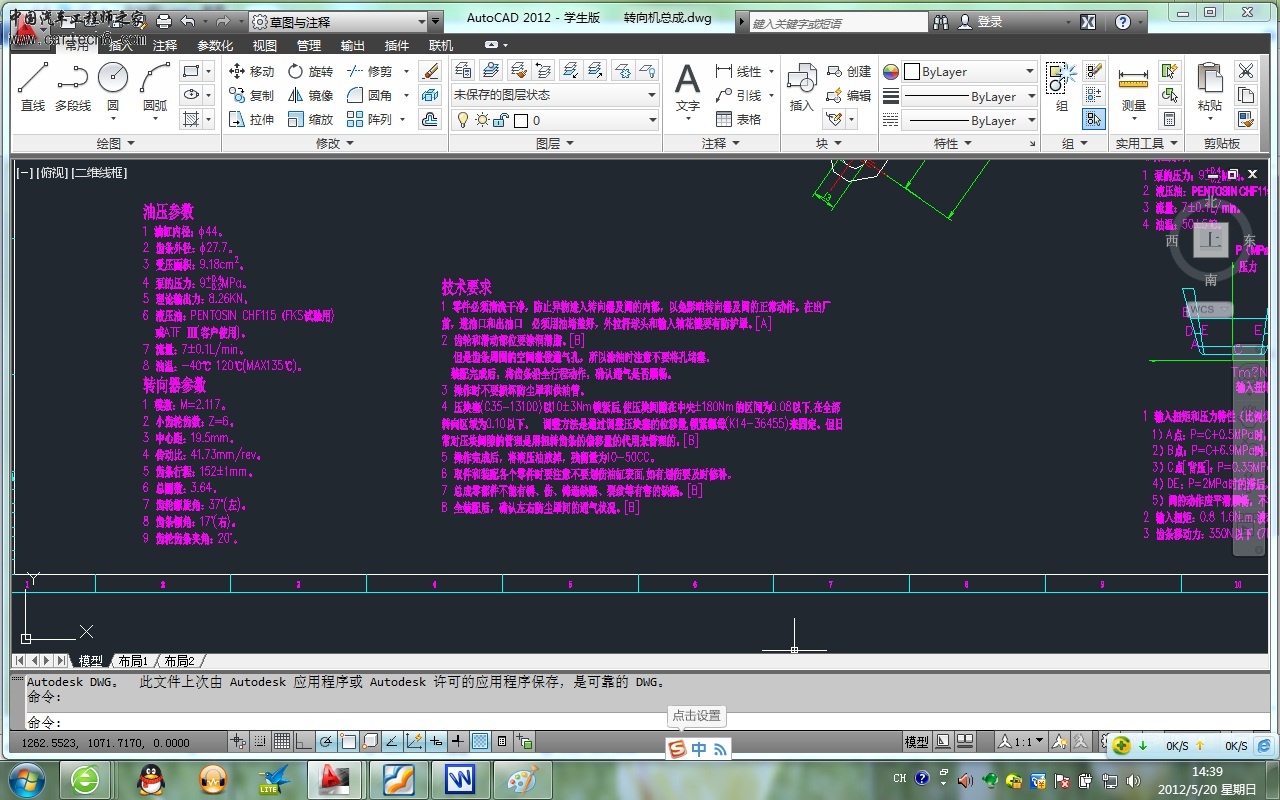Click the Fillet (圆角) tool
The height and width of the screenshot is (800, 1280).
tap(369, 95)
